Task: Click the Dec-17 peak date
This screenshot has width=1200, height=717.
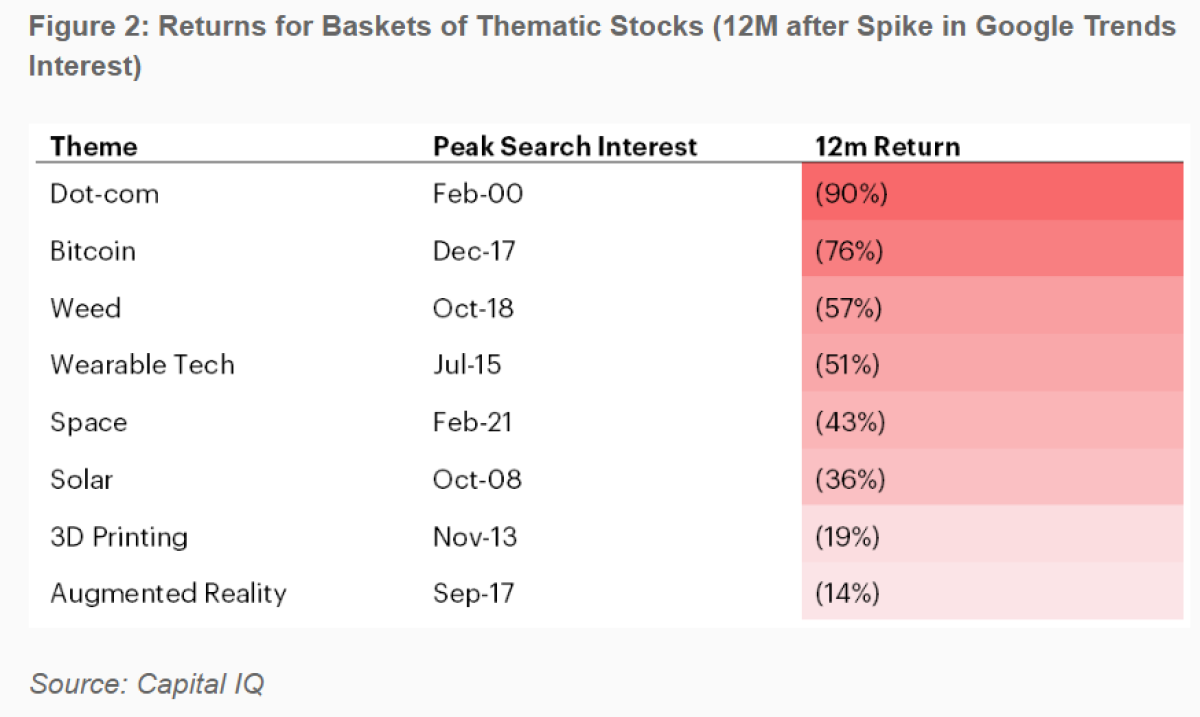Action: pos(474,251)
